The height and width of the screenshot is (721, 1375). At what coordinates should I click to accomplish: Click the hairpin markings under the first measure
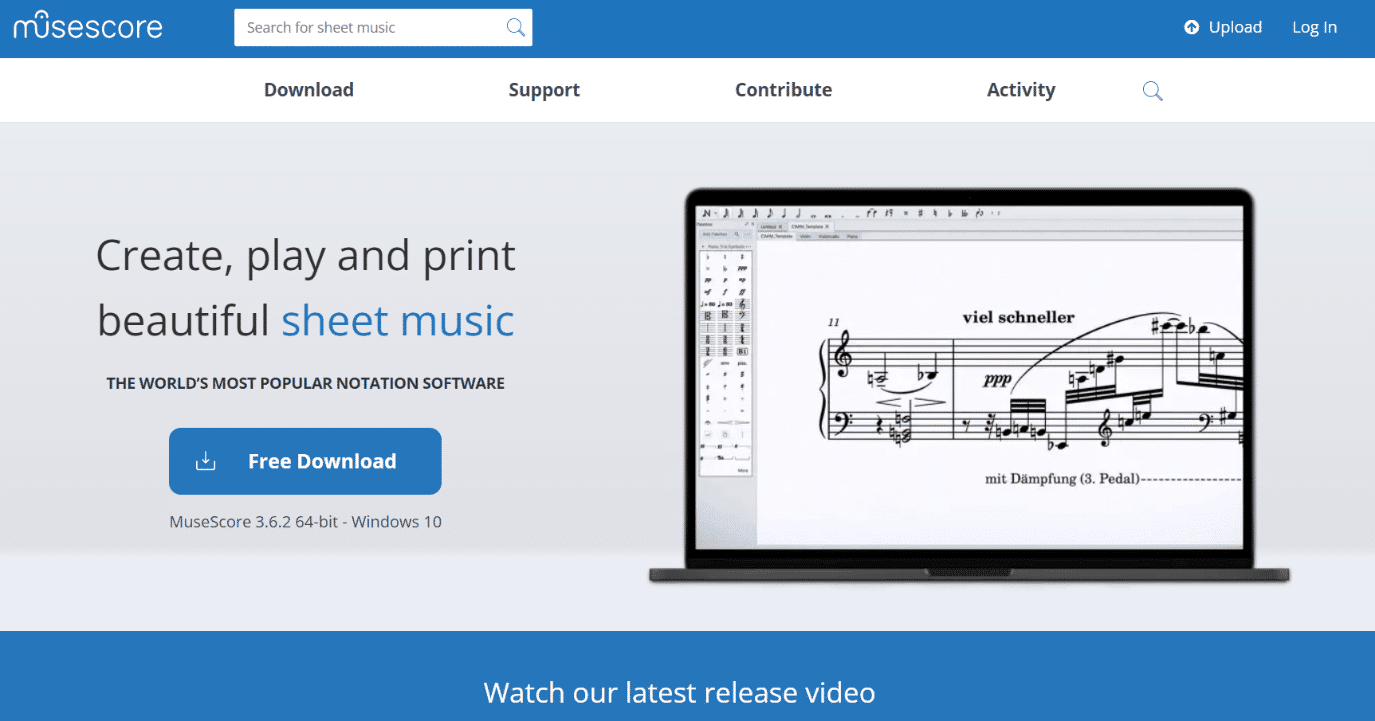908,401
